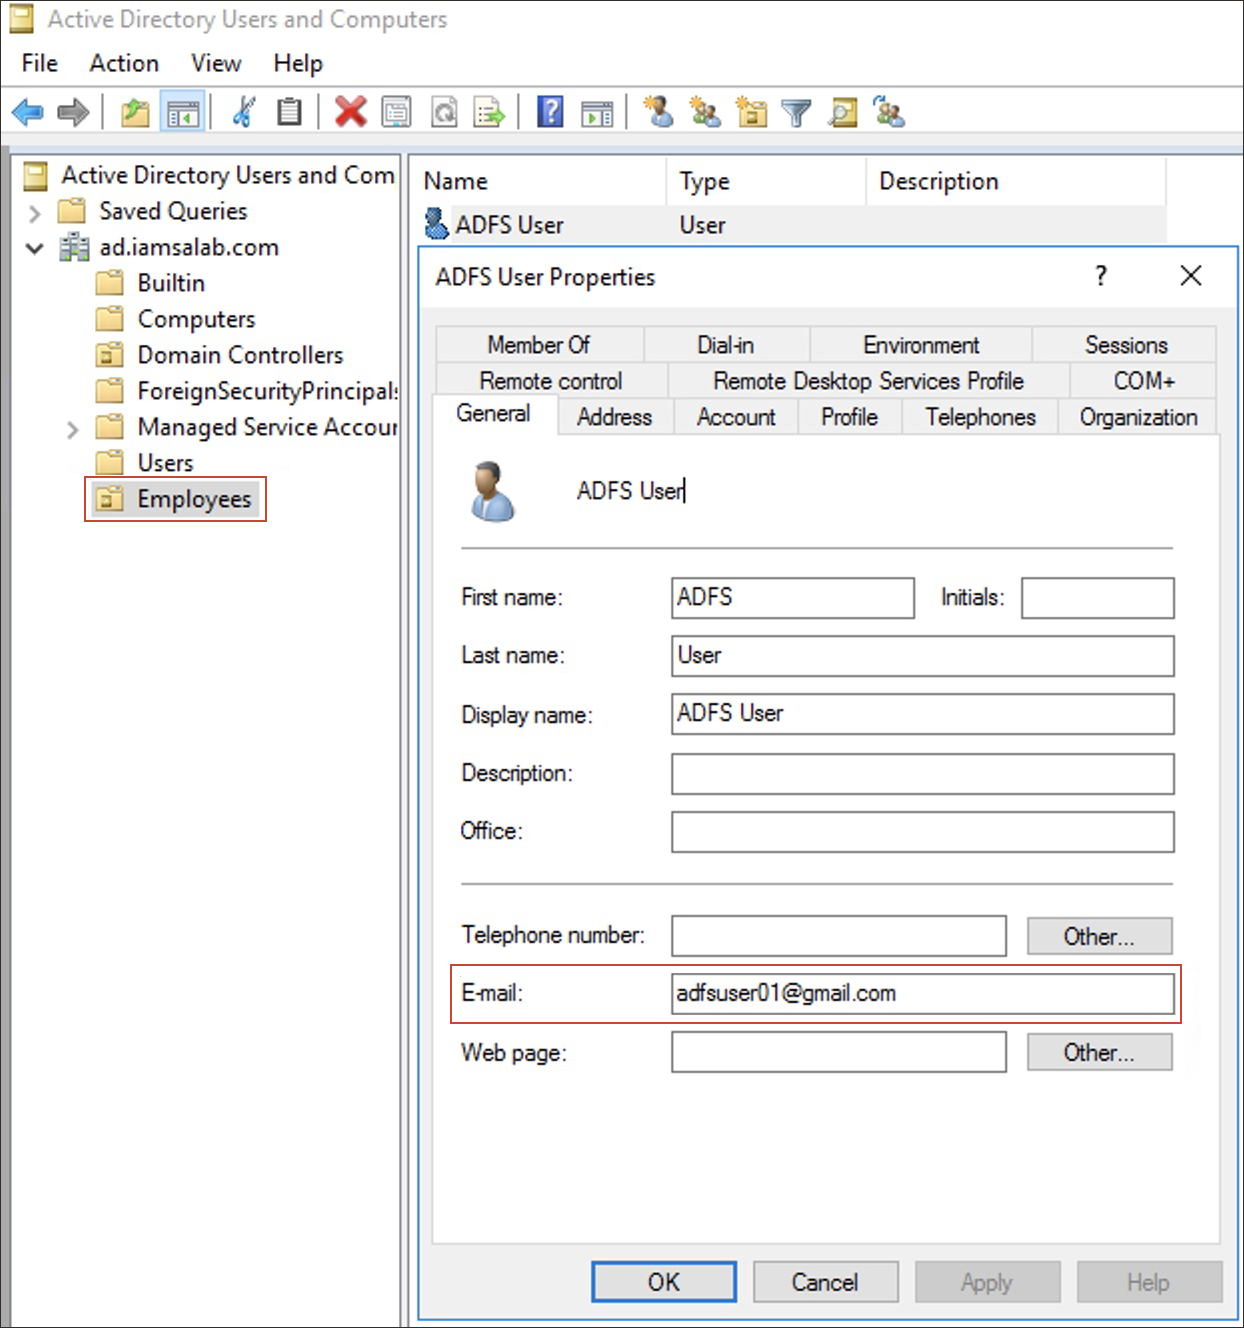Collapse the ad.iamsalab.com domain node
The image size is (1244, 1328).
pyautogui.click(x=33, y=248)
